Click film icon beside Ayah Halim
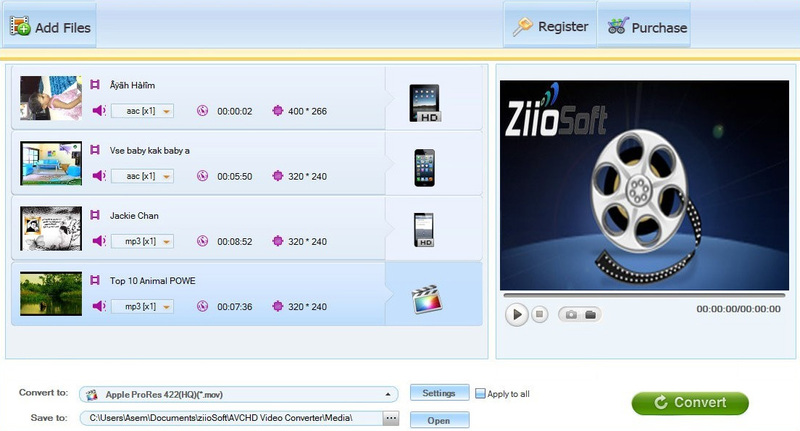 coord(95,85)
